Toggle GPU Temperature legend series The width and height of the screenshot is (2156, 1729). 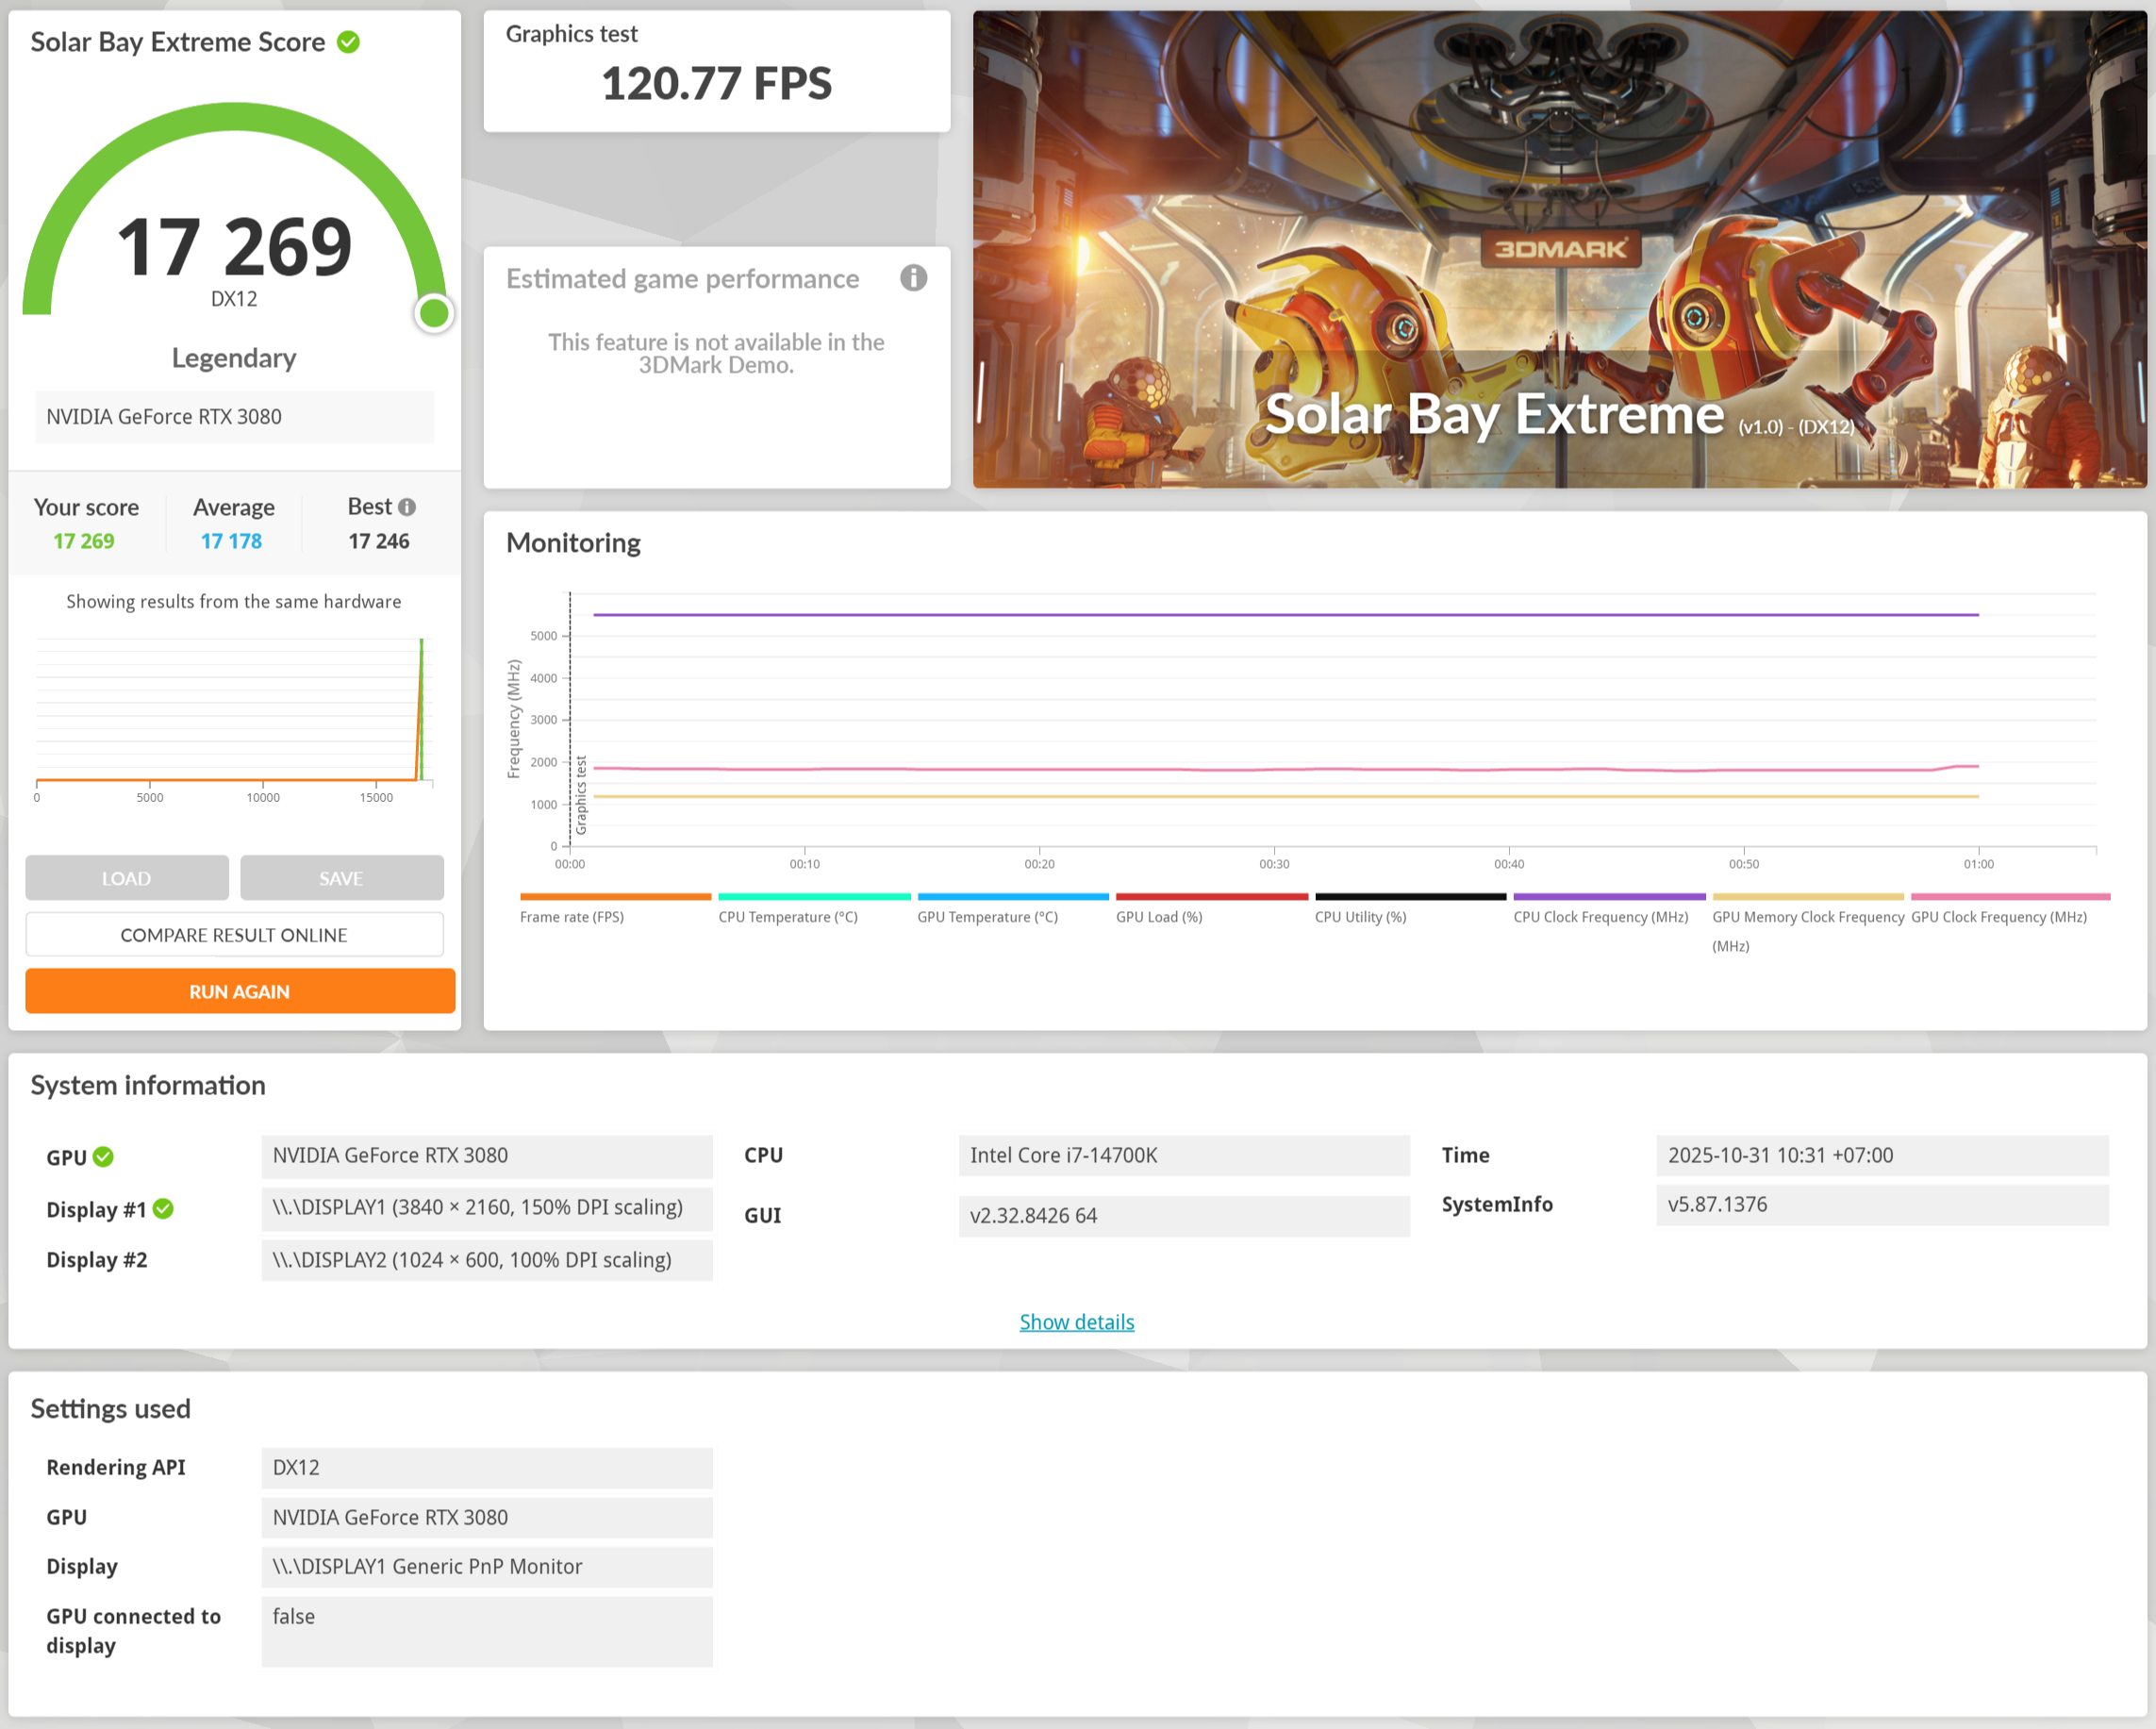(x=987, y=916)
